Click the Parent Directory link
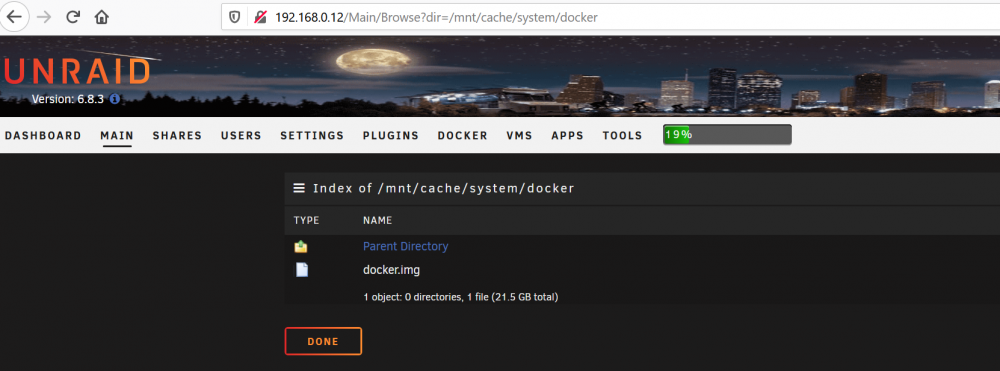 pyautogui.click(x=406, y=246)
